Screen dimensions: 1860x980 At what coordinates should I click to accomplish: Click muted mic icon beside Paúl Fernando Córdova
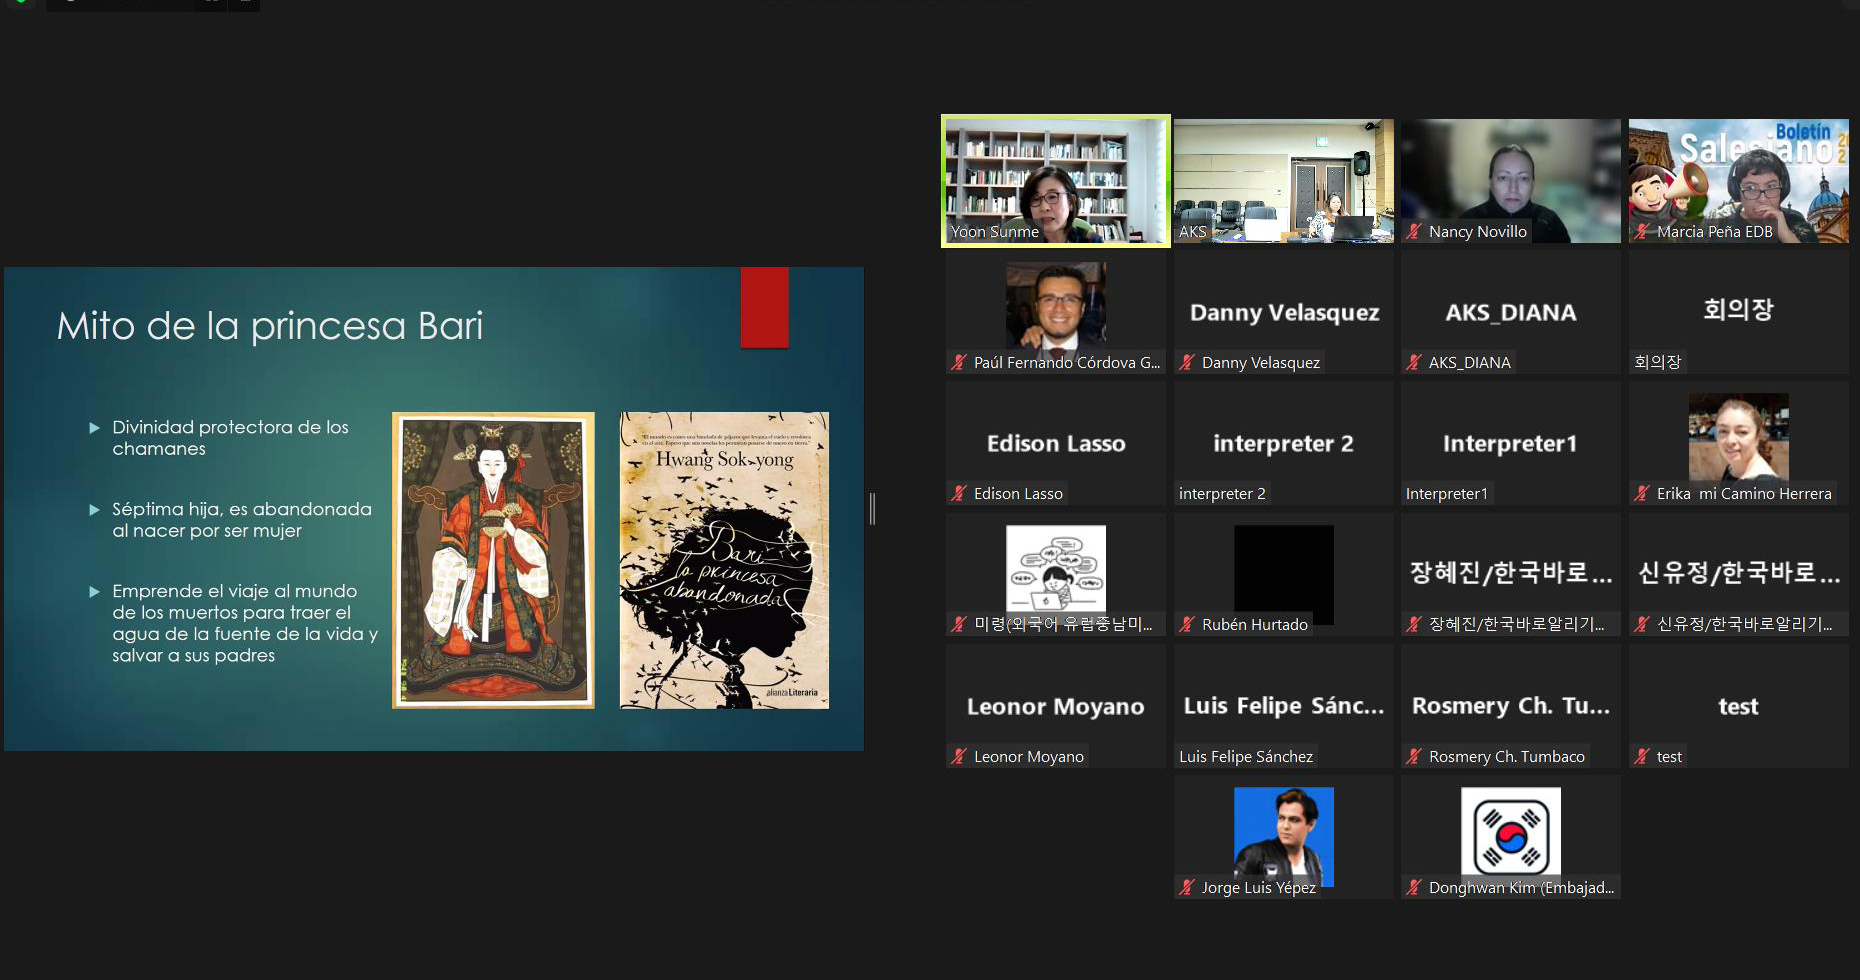959,363
